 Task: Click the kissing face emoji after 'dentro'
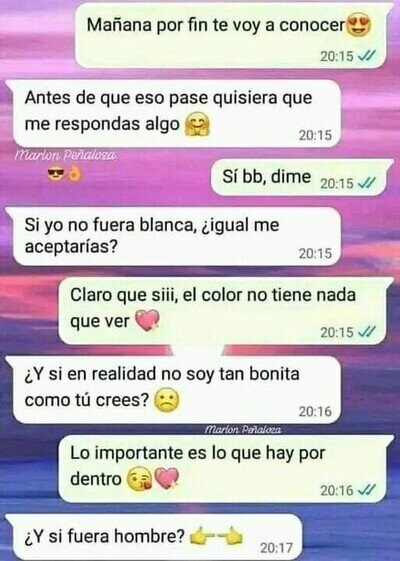(x=140, y=479)
